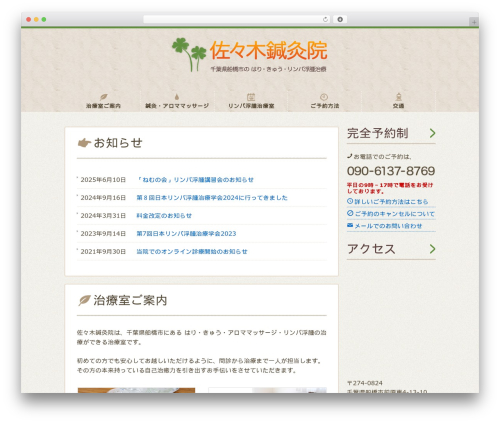Click the mail icon beside メールでのお問い合わせ
Screen dimensions: 500x423
click(x=350, y=225)
